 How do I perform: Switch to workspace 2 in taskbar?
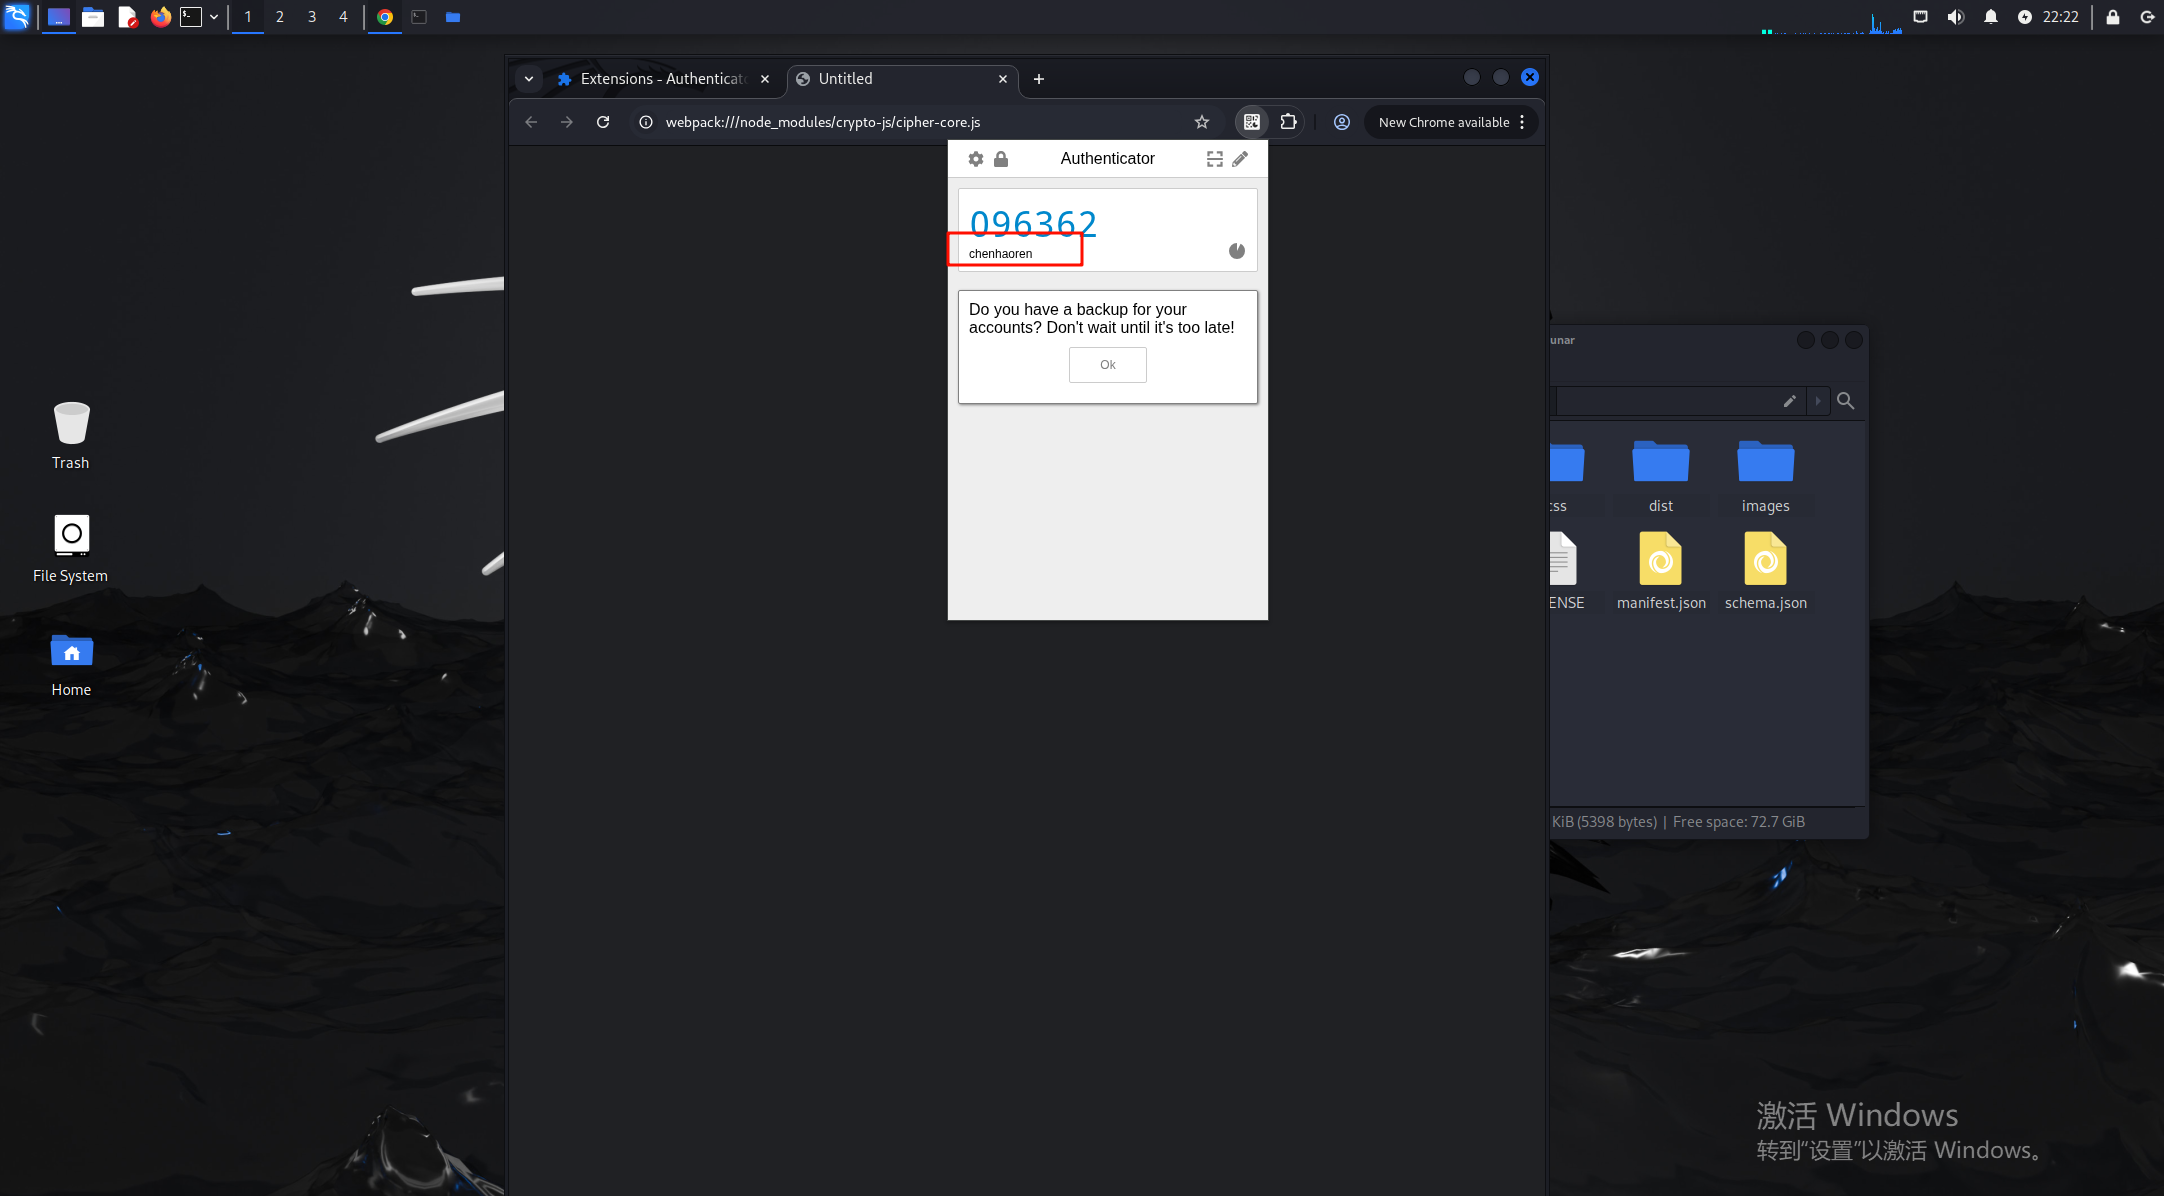280,17
